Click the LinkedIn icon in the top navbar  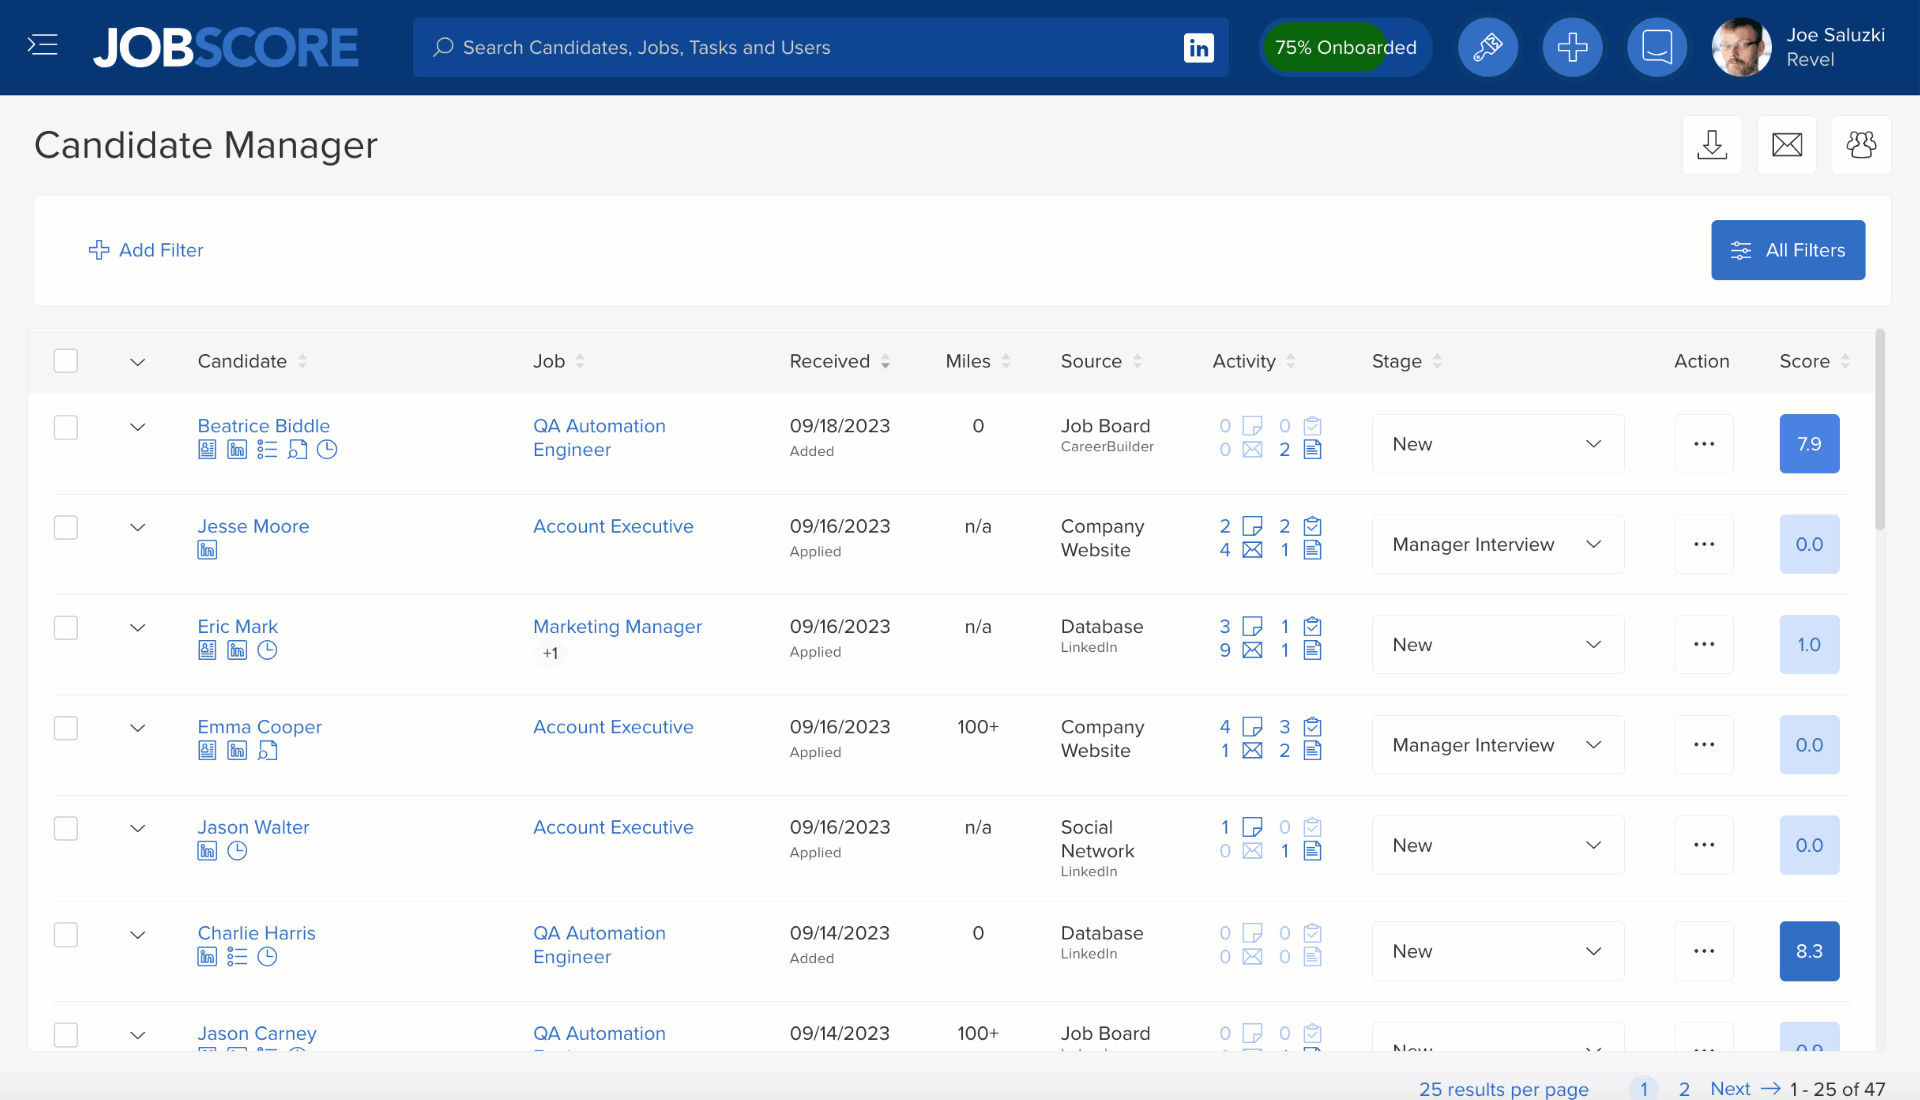pos(1199,46)
